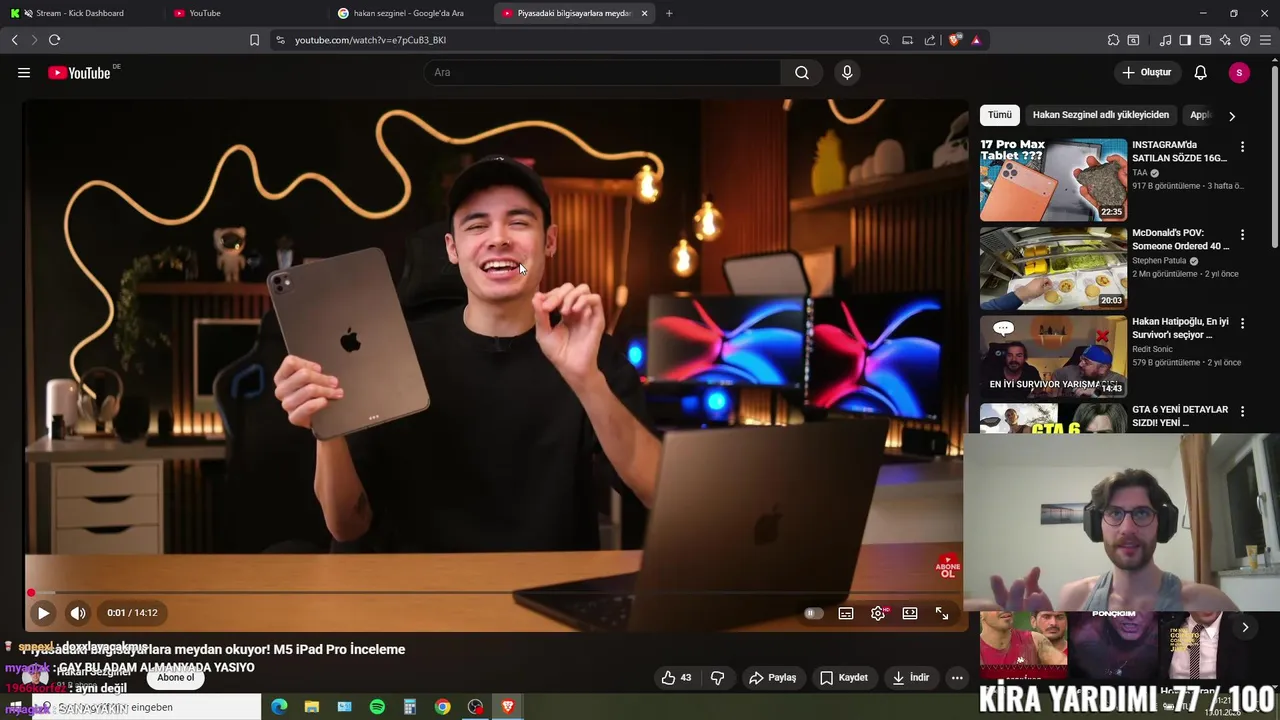
Task: Reload the page
Action: coord(54,40)
